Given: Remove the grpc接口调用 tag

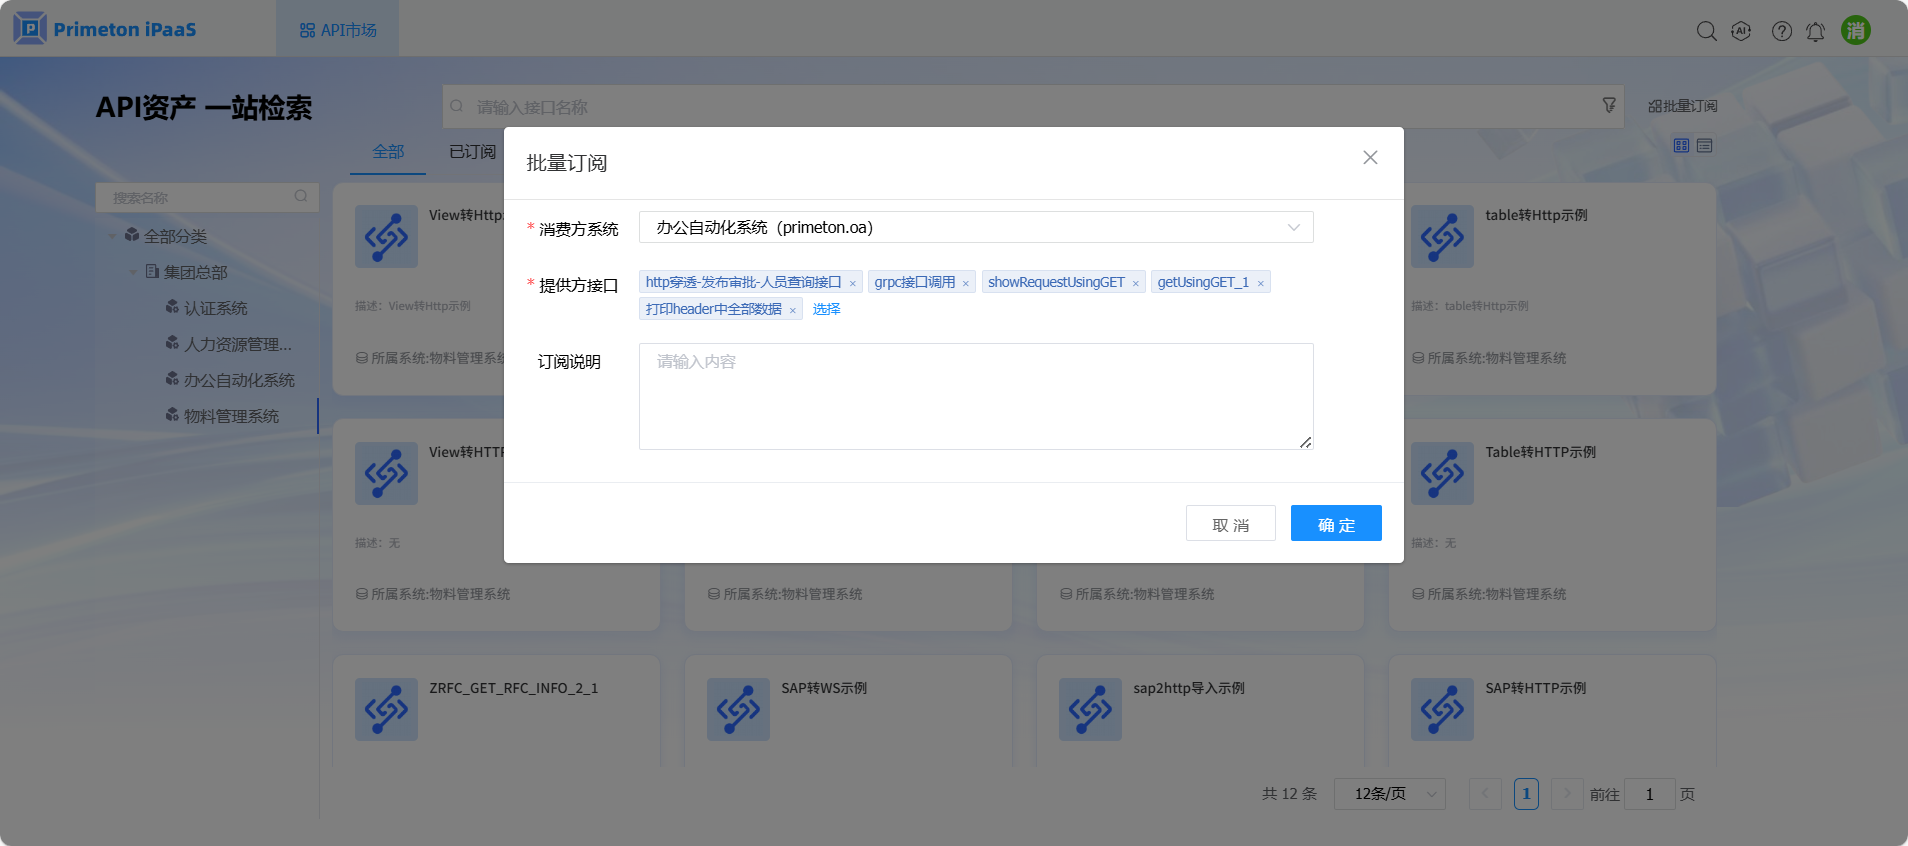Looking at the screenshot, I should pos(966,284).
